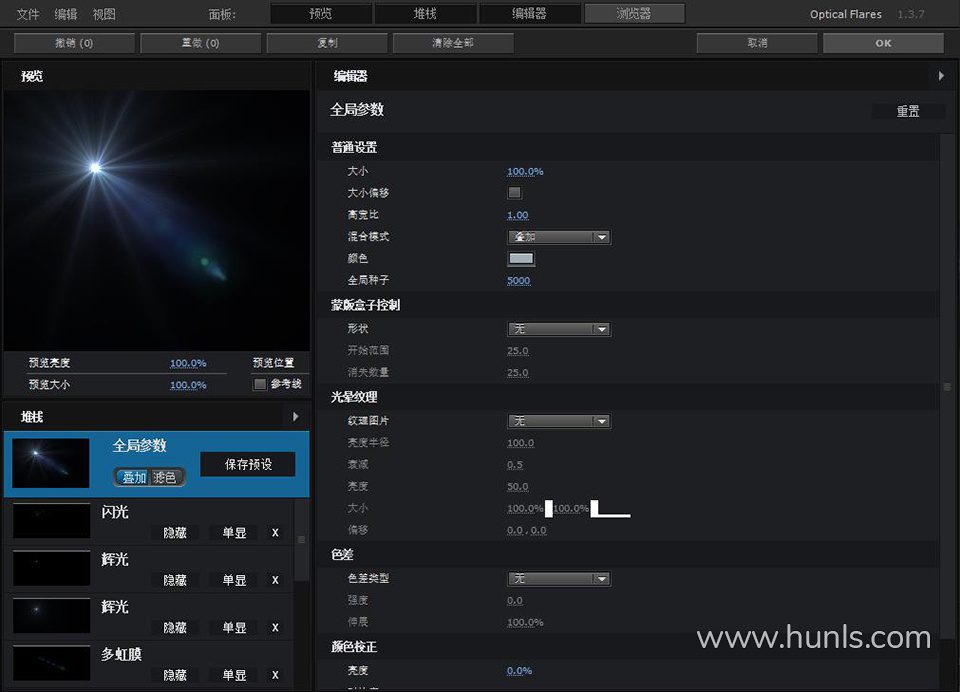This screenshot has height=692, width=960.
Task: Open the 视图 menu
Action: point(103,14)
